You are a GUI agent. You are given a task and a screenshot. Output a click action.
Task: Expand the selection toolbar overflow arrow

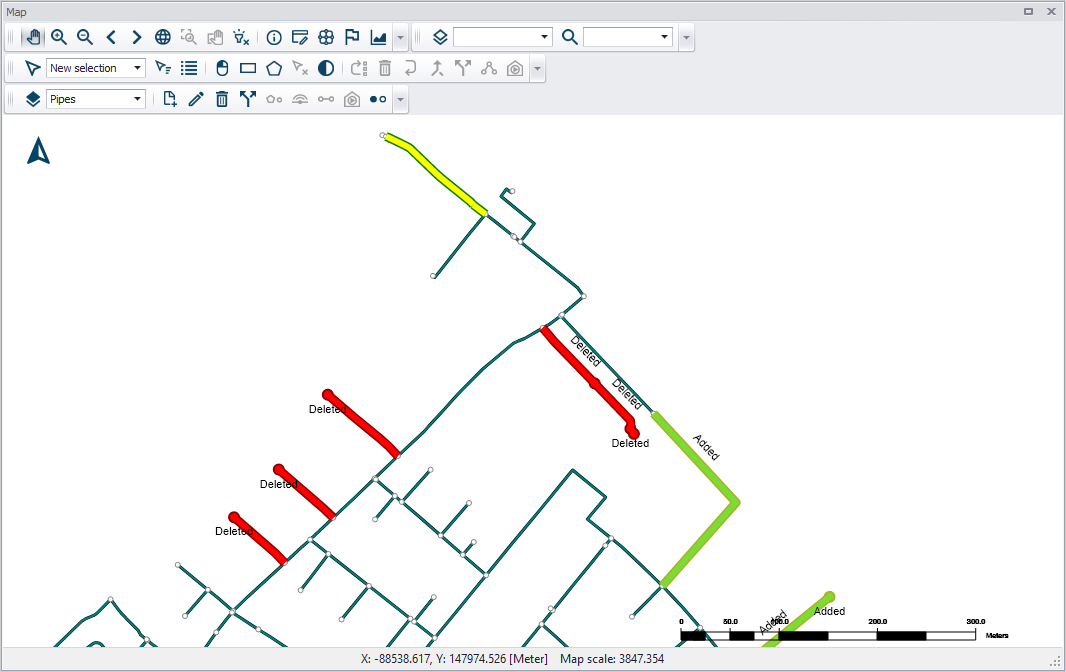tap(538, 69)
